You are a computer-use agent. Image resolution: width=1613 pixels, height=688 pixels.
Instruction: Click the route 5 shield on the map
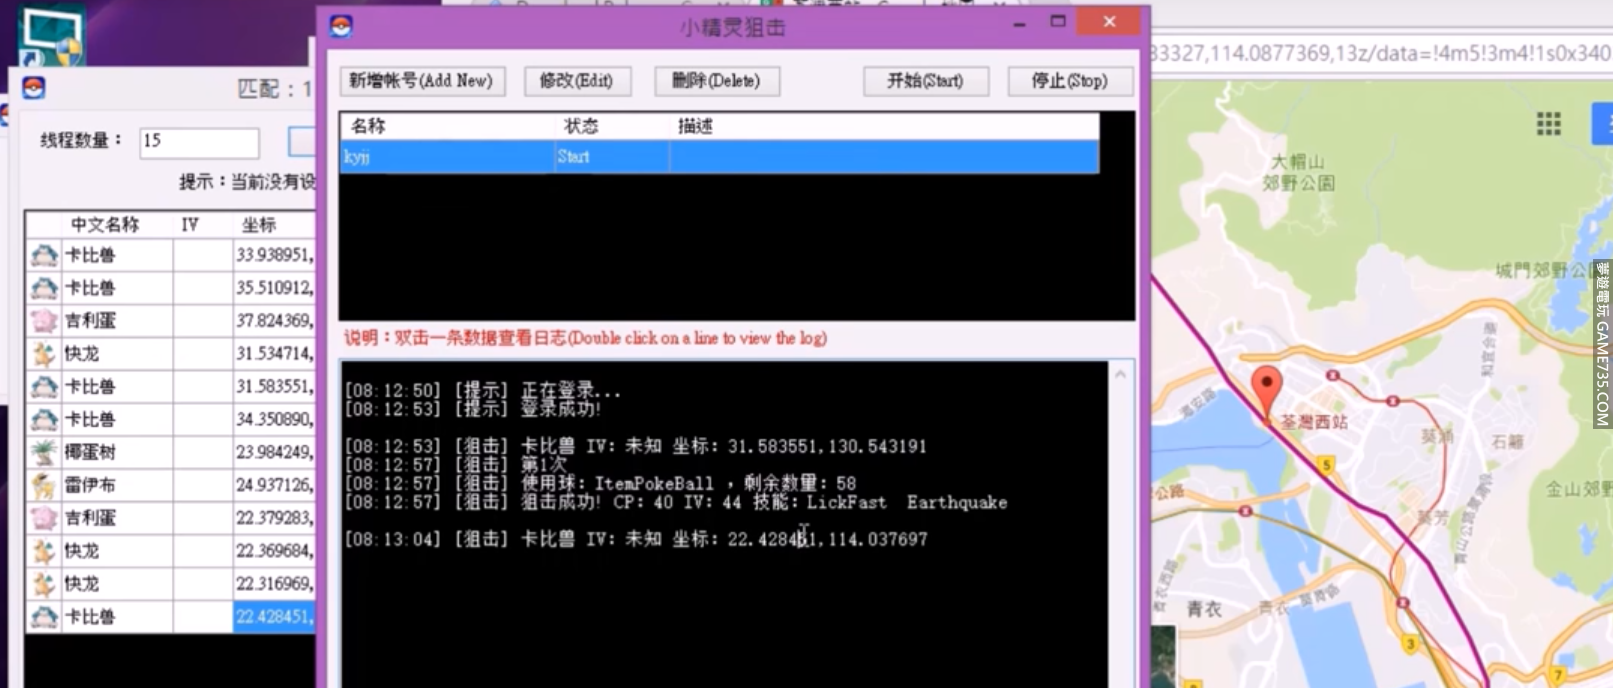[1326, 465]
